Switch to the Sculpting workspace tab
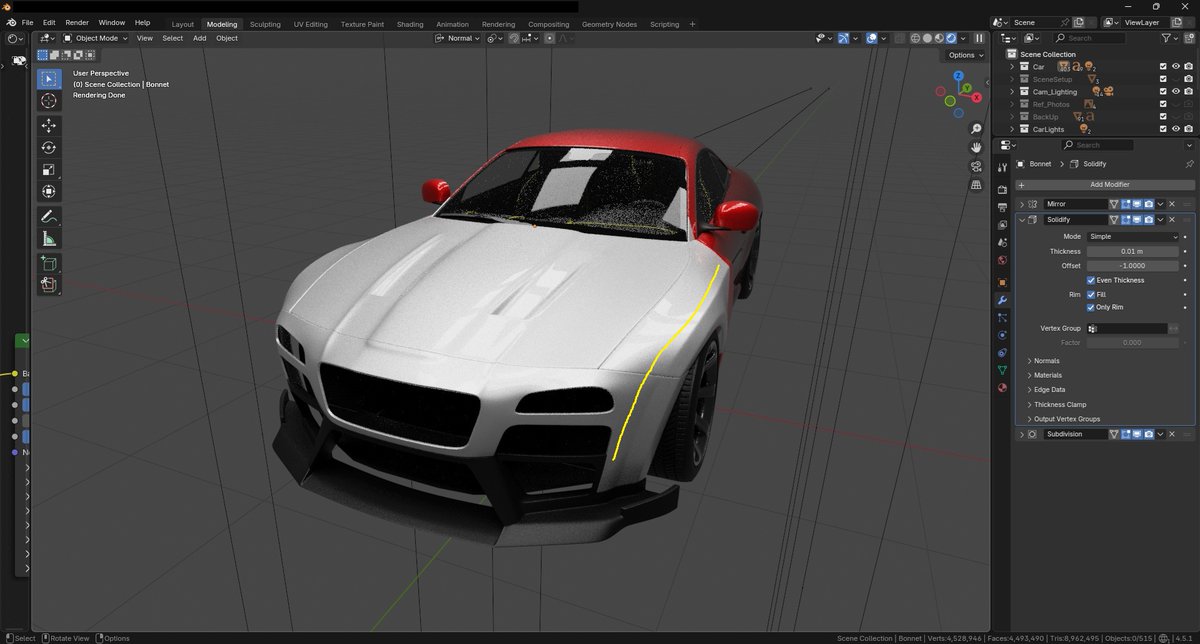This screenshot has height=644, width=1200. pos(265,24)
